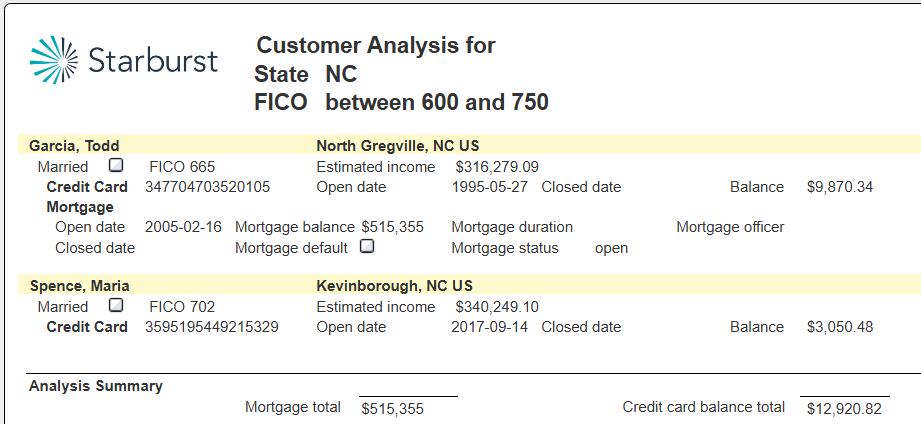This screenshot has height=424, width=921.
Task: Click FICO between 600 and 750 text
Action: click(x=401, y=102)
